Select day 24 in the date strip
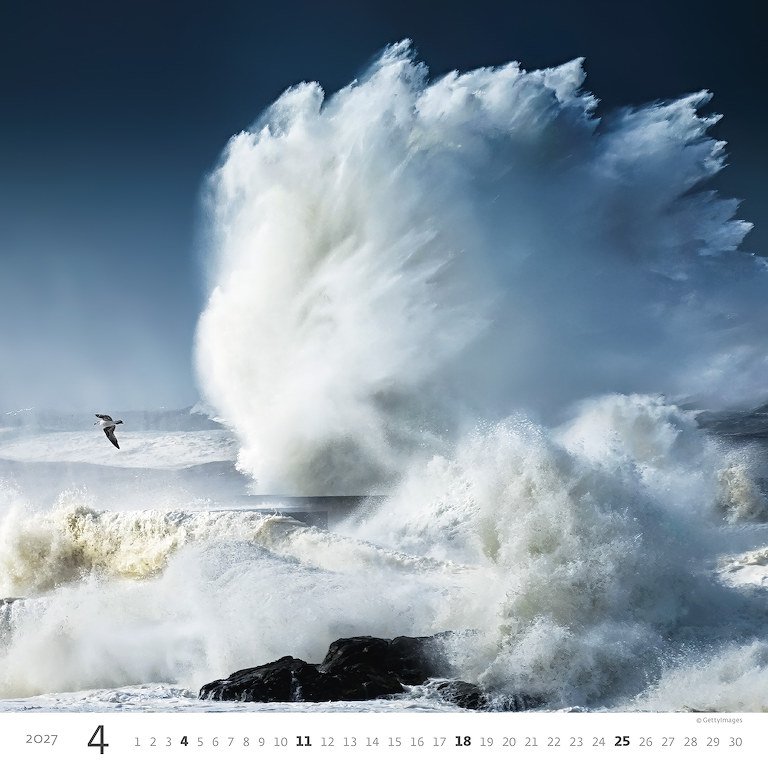This screenshot has height=768, width=768. pos(599,742)
